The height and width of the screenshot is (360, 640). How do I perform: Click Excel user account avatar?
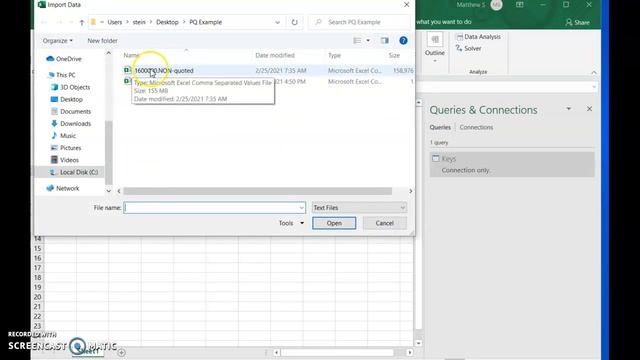(496, 5)
